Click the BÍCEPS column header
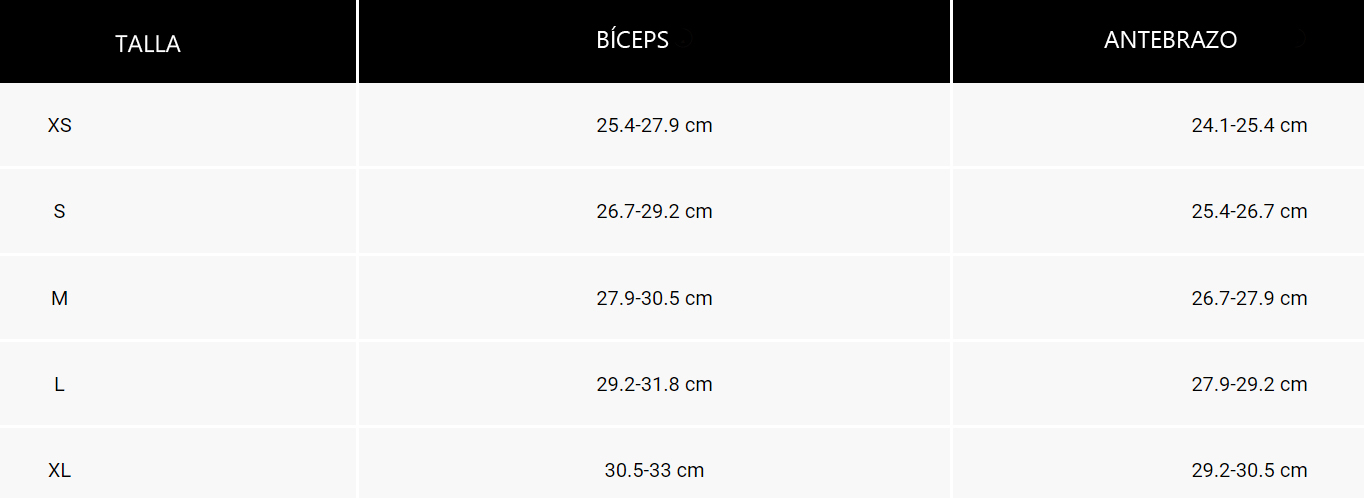 [x=632, y=40]
